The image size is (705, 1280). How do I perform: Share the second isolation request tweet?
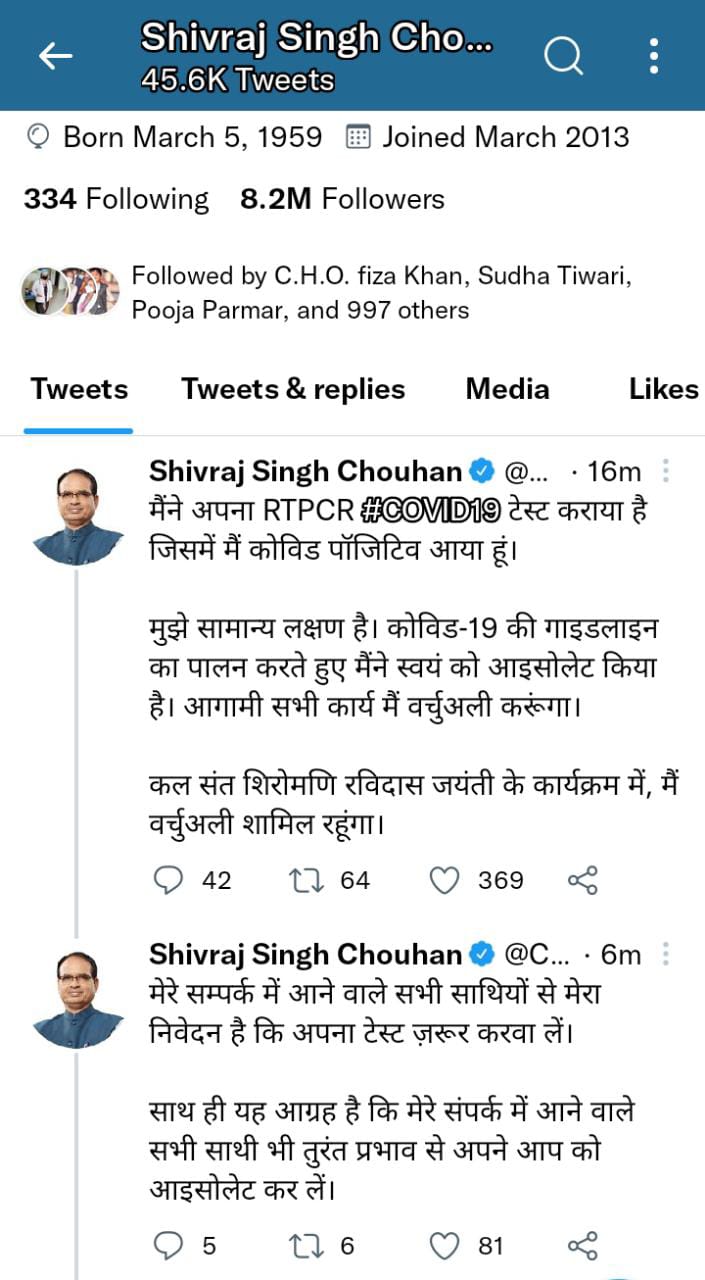(582, 1246)
